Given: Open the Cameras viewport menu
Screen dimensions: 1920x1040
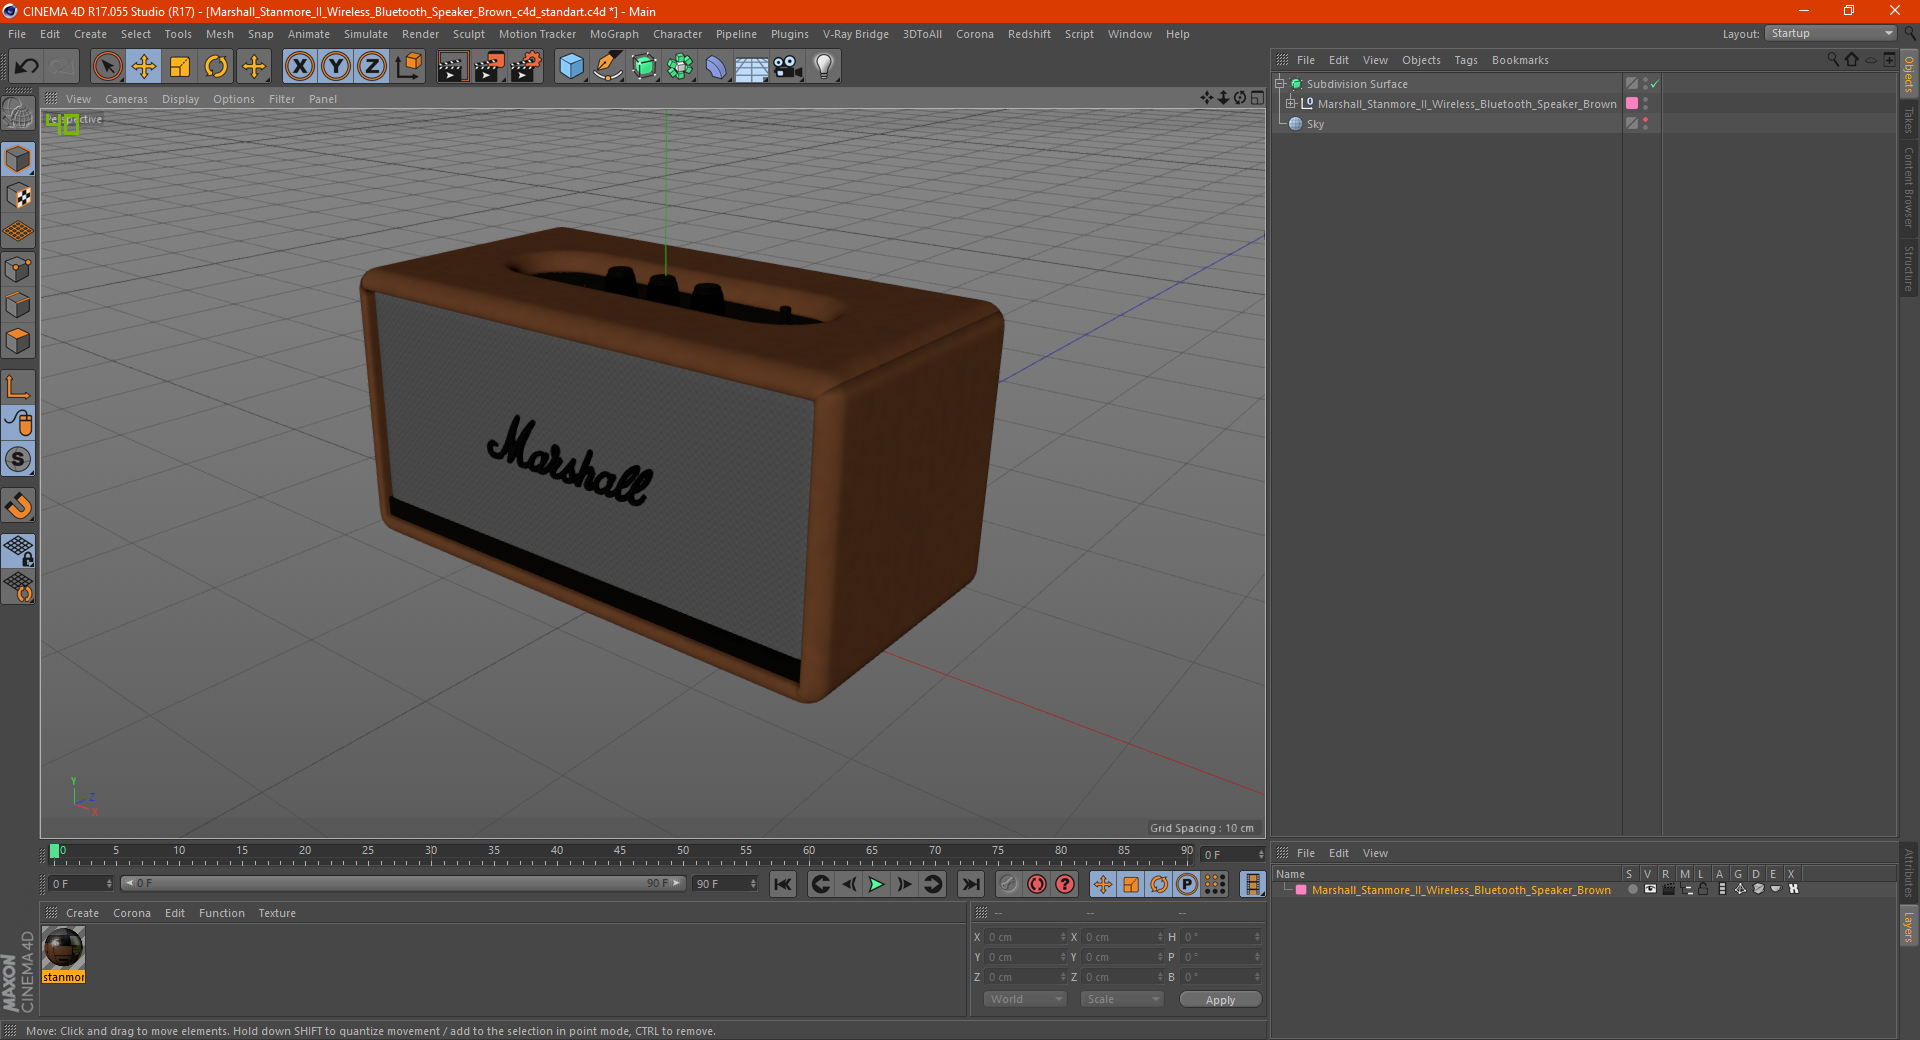Looking at the screenshot, I should 126,99.
